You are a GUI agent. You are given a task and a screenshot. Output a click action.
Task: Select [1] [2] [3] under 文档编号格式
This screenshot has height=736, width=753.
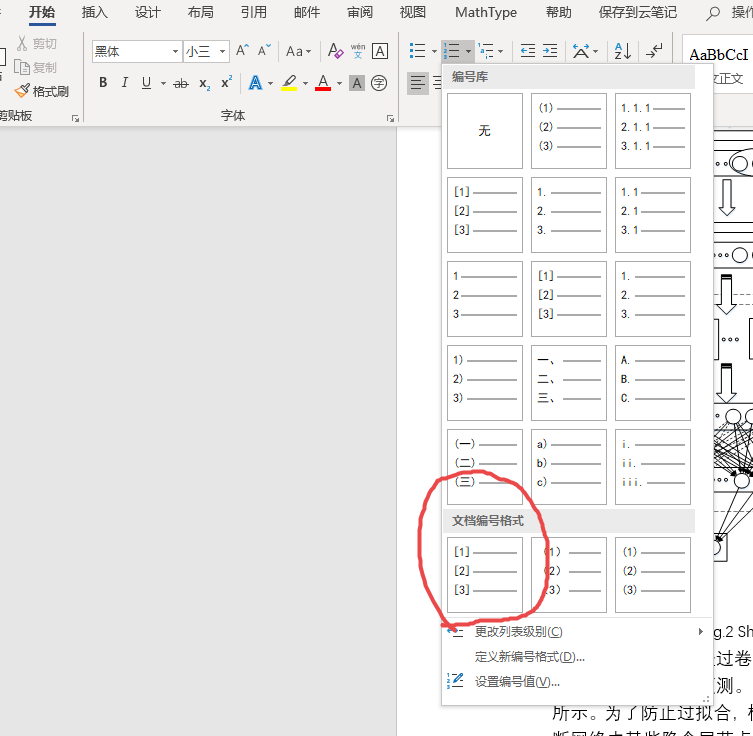tap(485, 575)
